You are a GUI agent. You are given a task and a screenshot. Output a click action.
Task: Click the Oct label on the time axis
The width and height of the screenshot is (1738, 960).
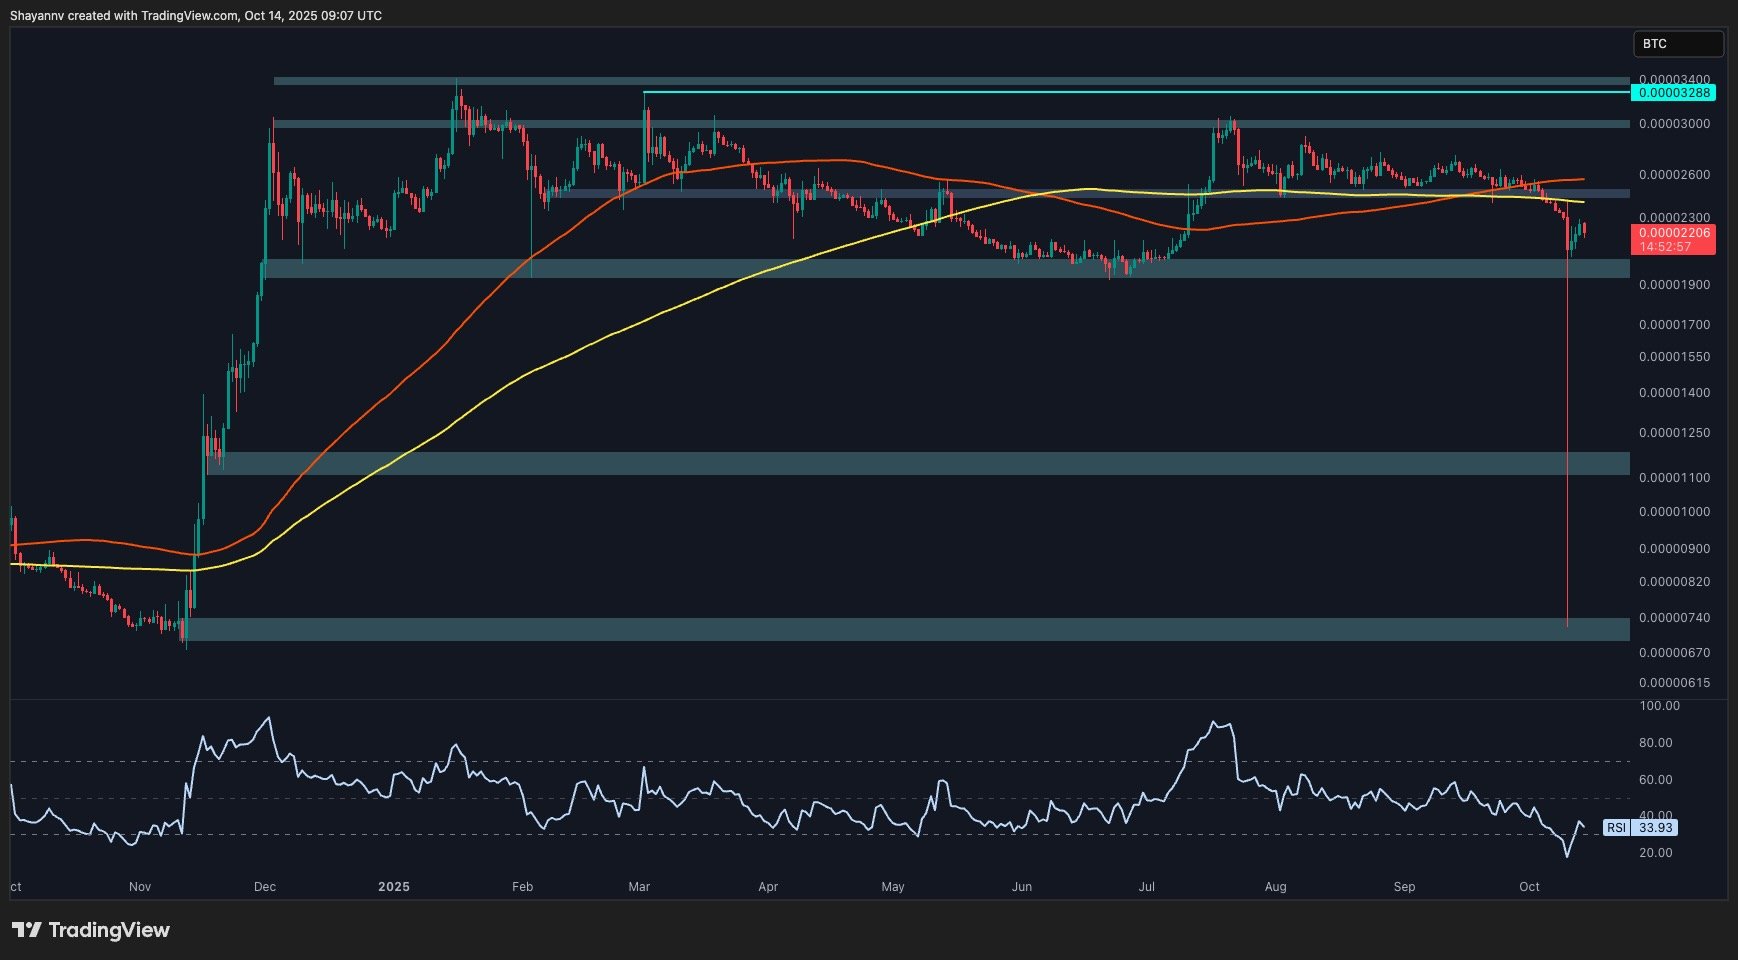click(x=1530, y=887)
